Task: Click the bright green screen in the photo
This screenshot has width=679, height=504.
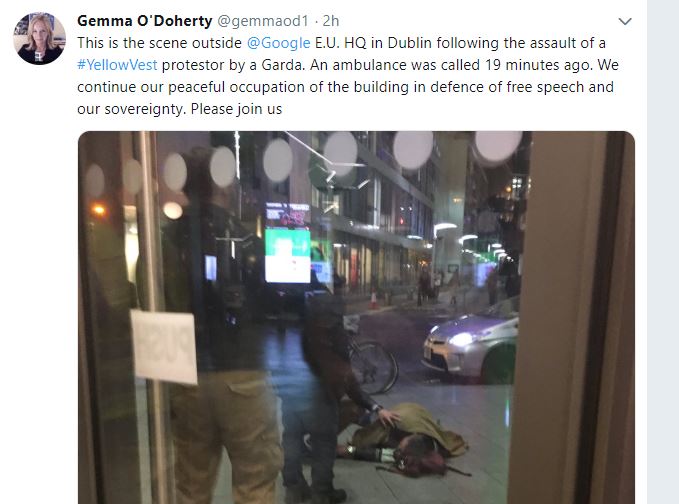Action: 288,255
